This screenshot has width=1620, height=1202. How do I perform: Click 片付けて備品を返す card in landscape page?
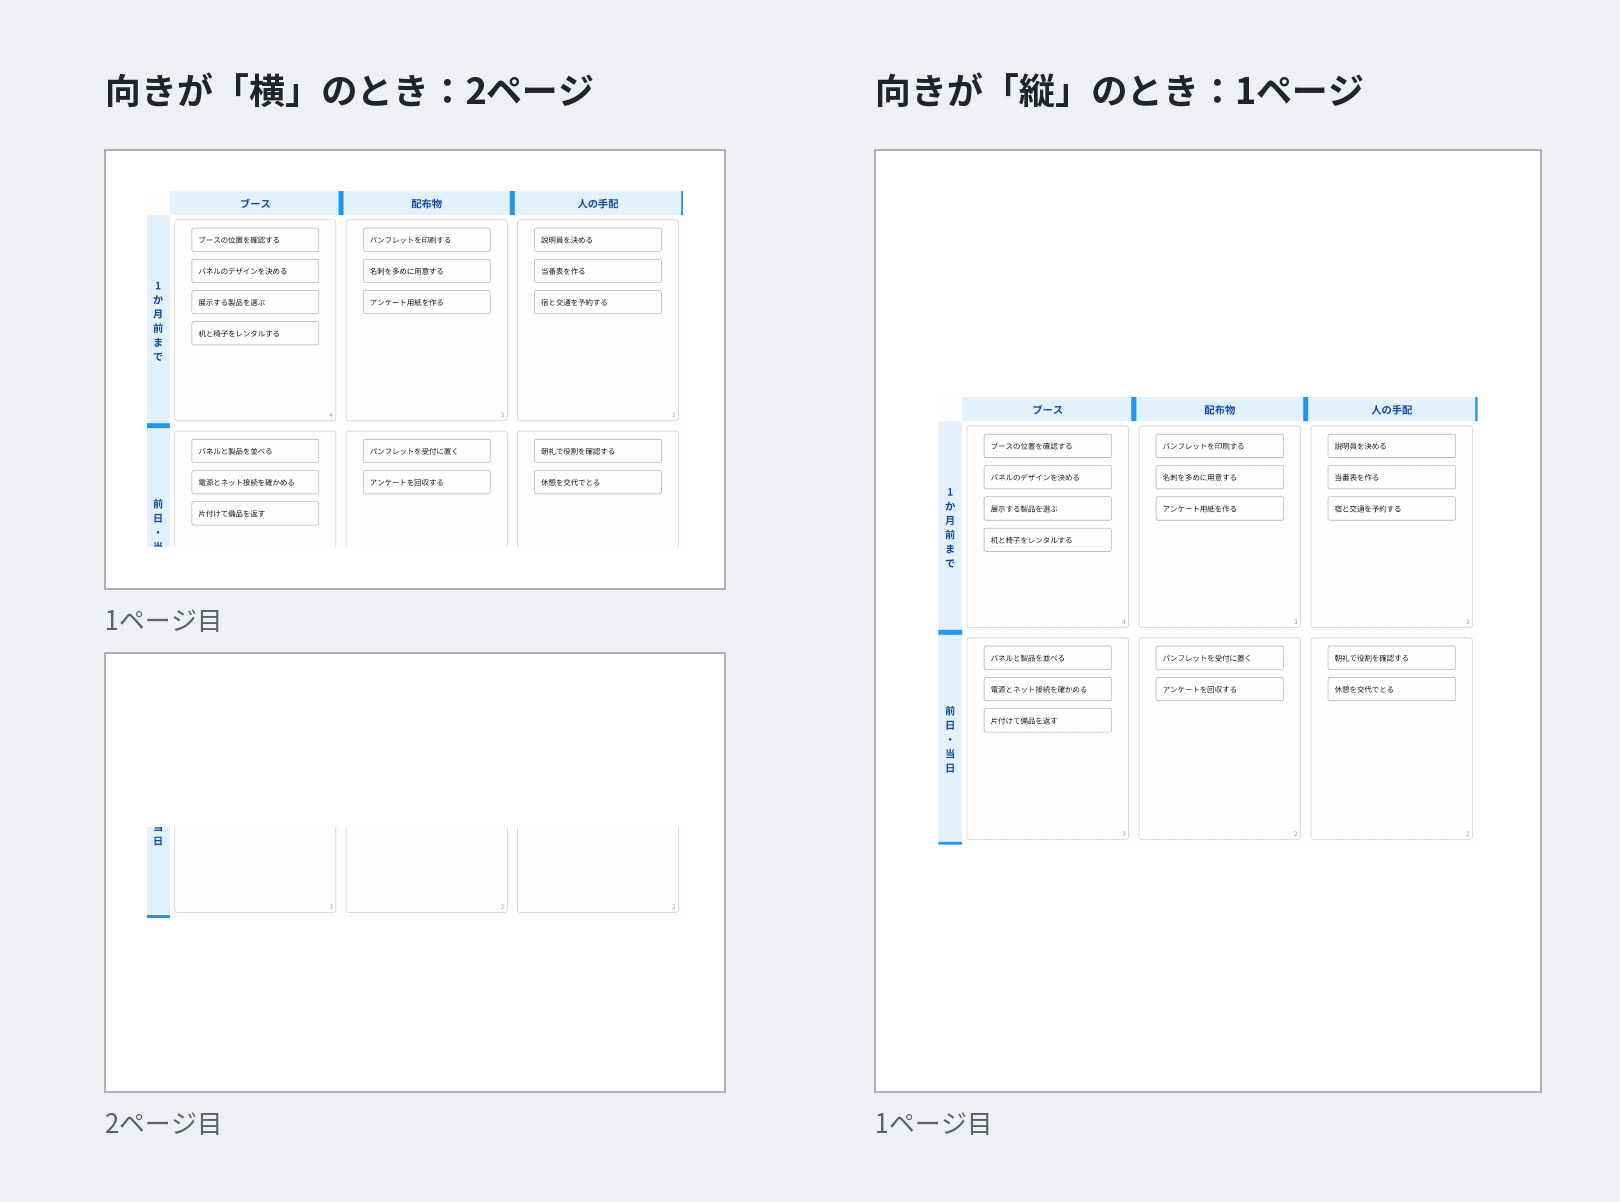point(255,513)
